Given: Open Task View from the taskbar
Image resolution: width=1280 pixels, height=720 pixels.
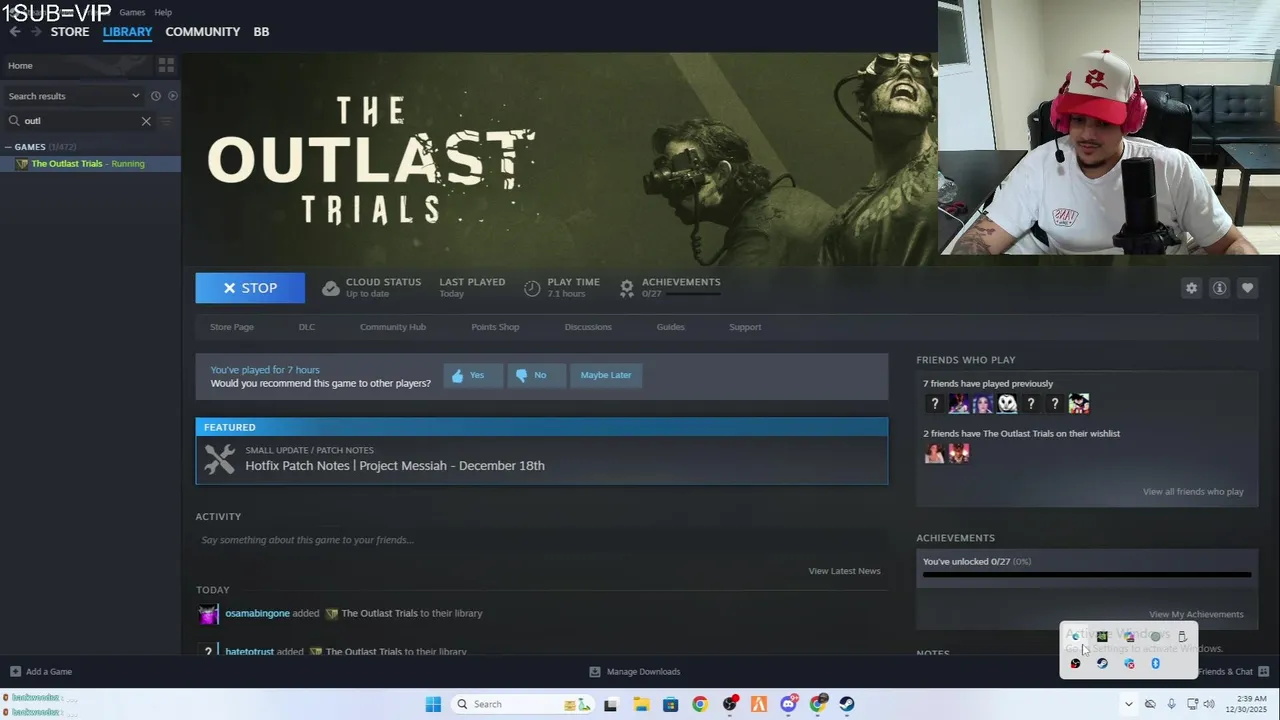Looking at the screenshot, I should pos(611,704).
